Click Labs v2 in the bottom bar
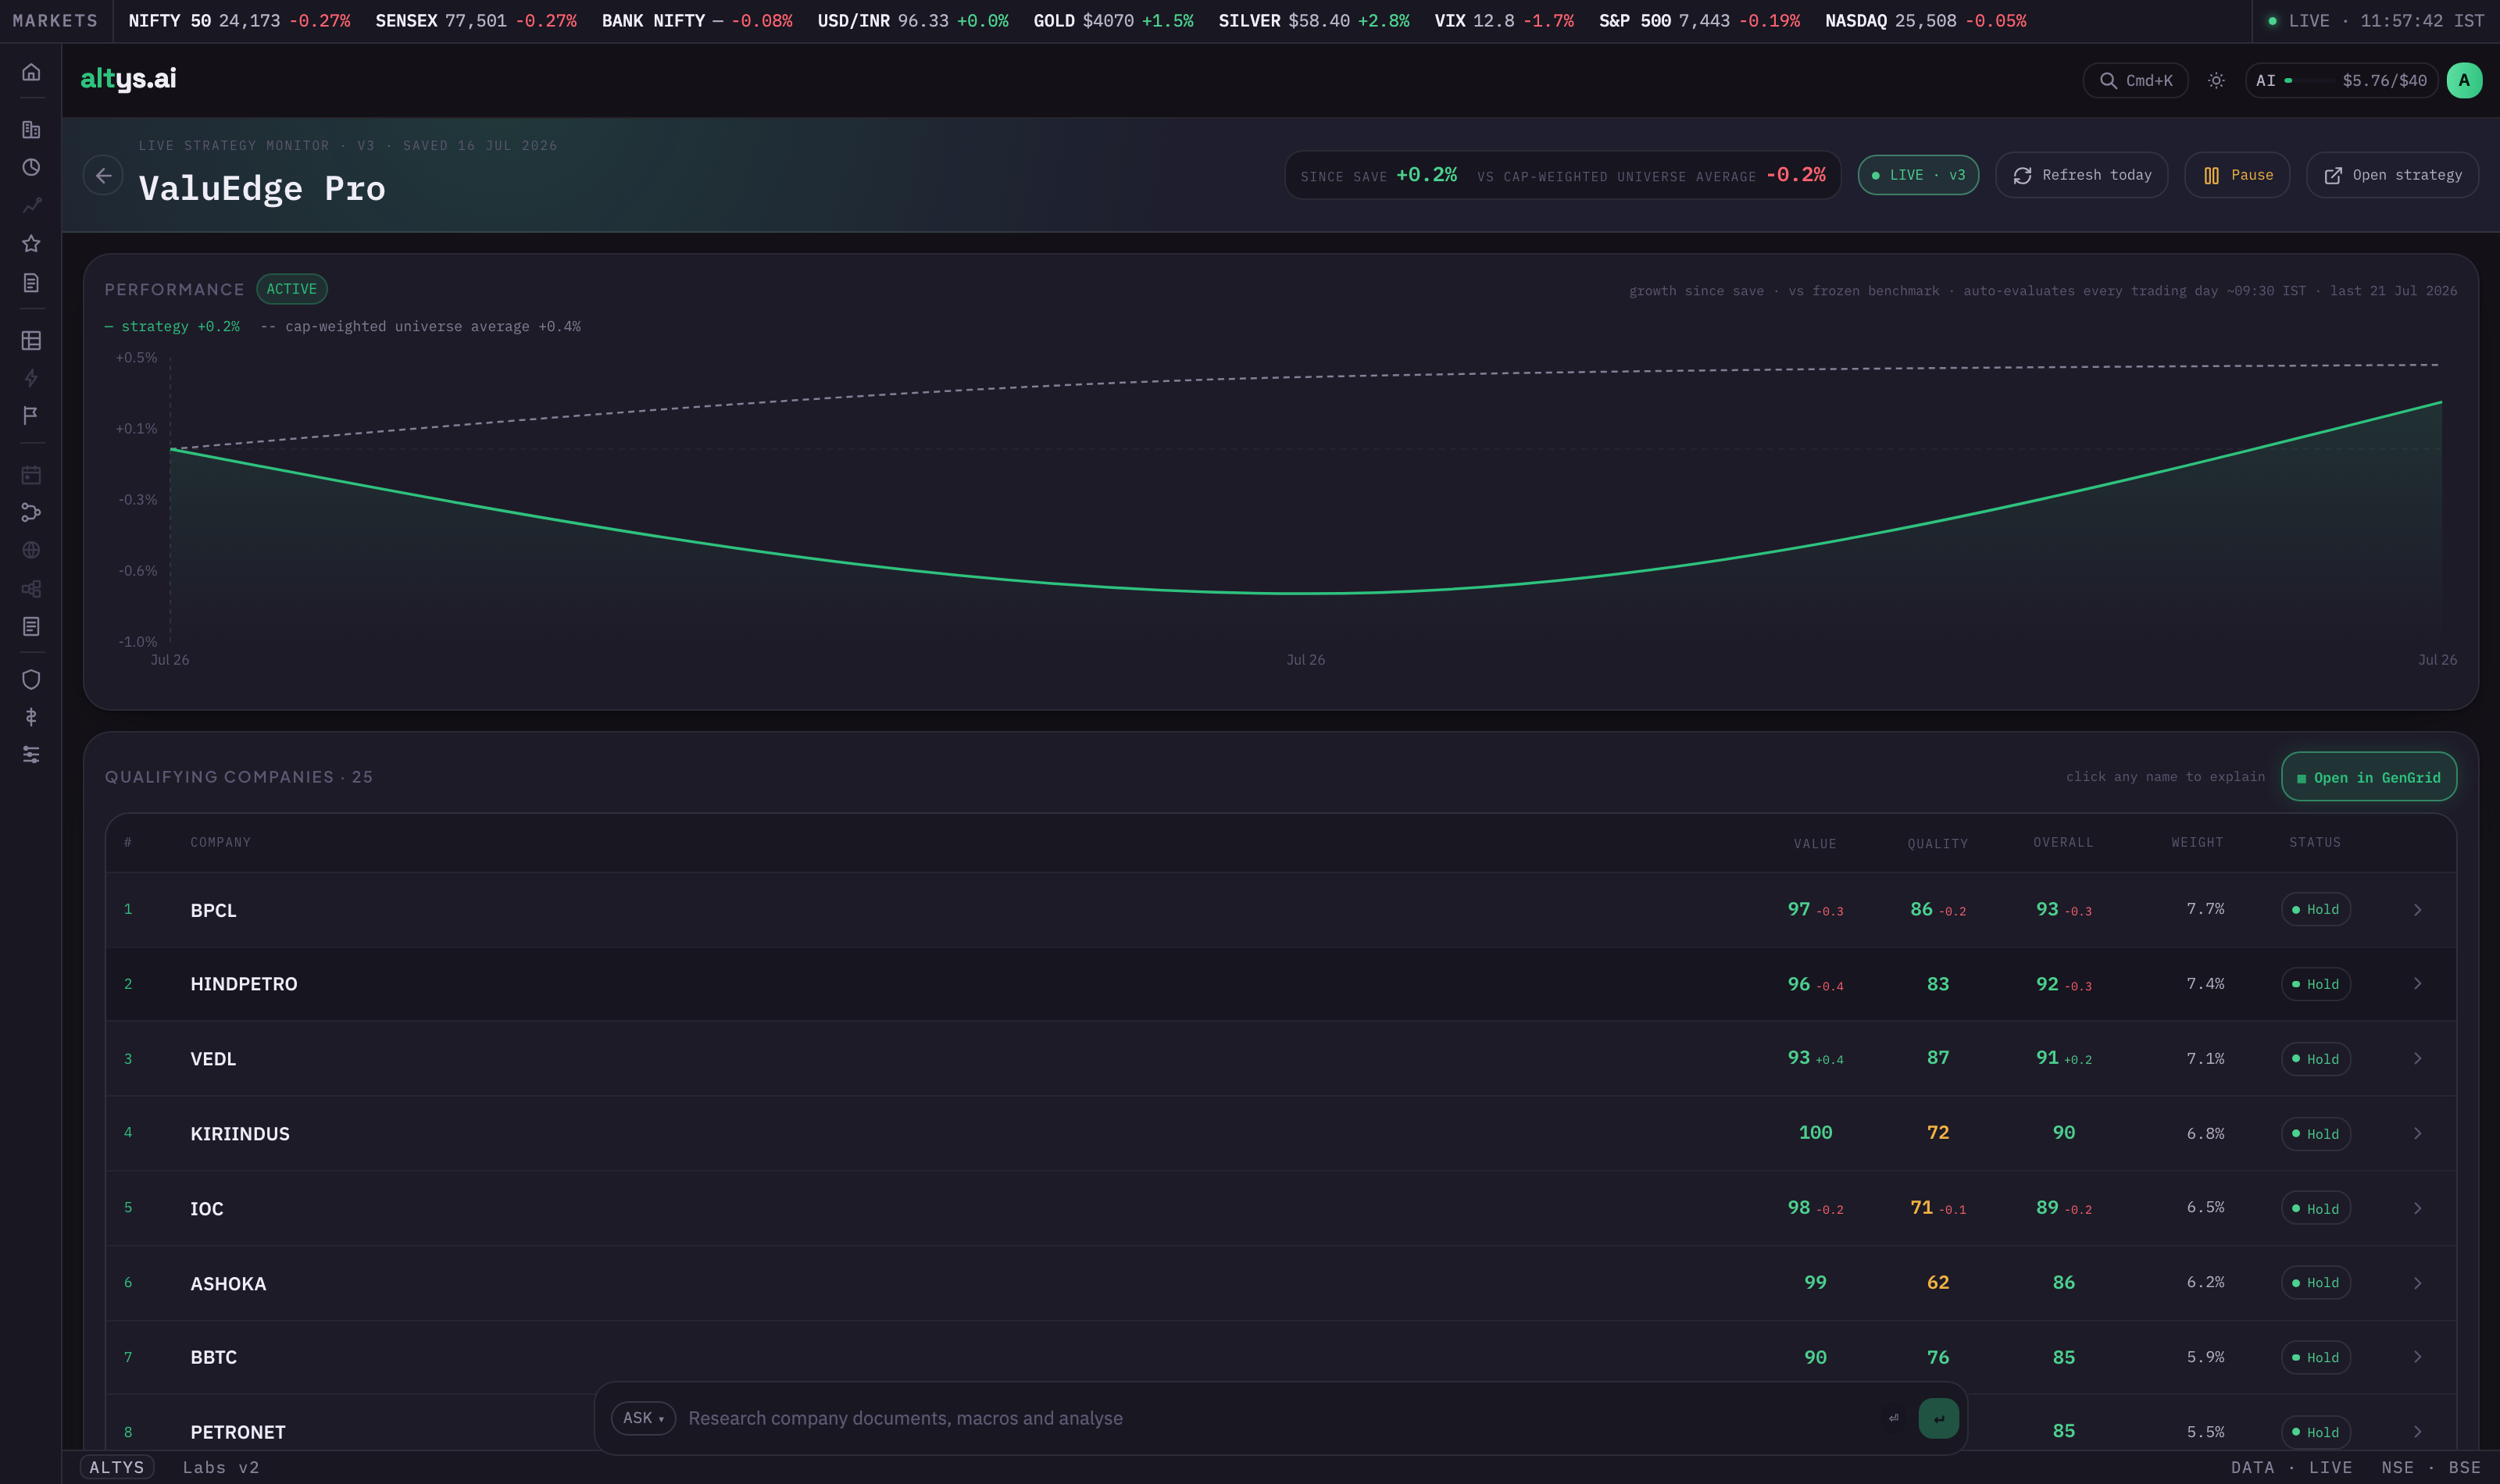Screen dimensions: 2500x1484 pos(221,1467)
